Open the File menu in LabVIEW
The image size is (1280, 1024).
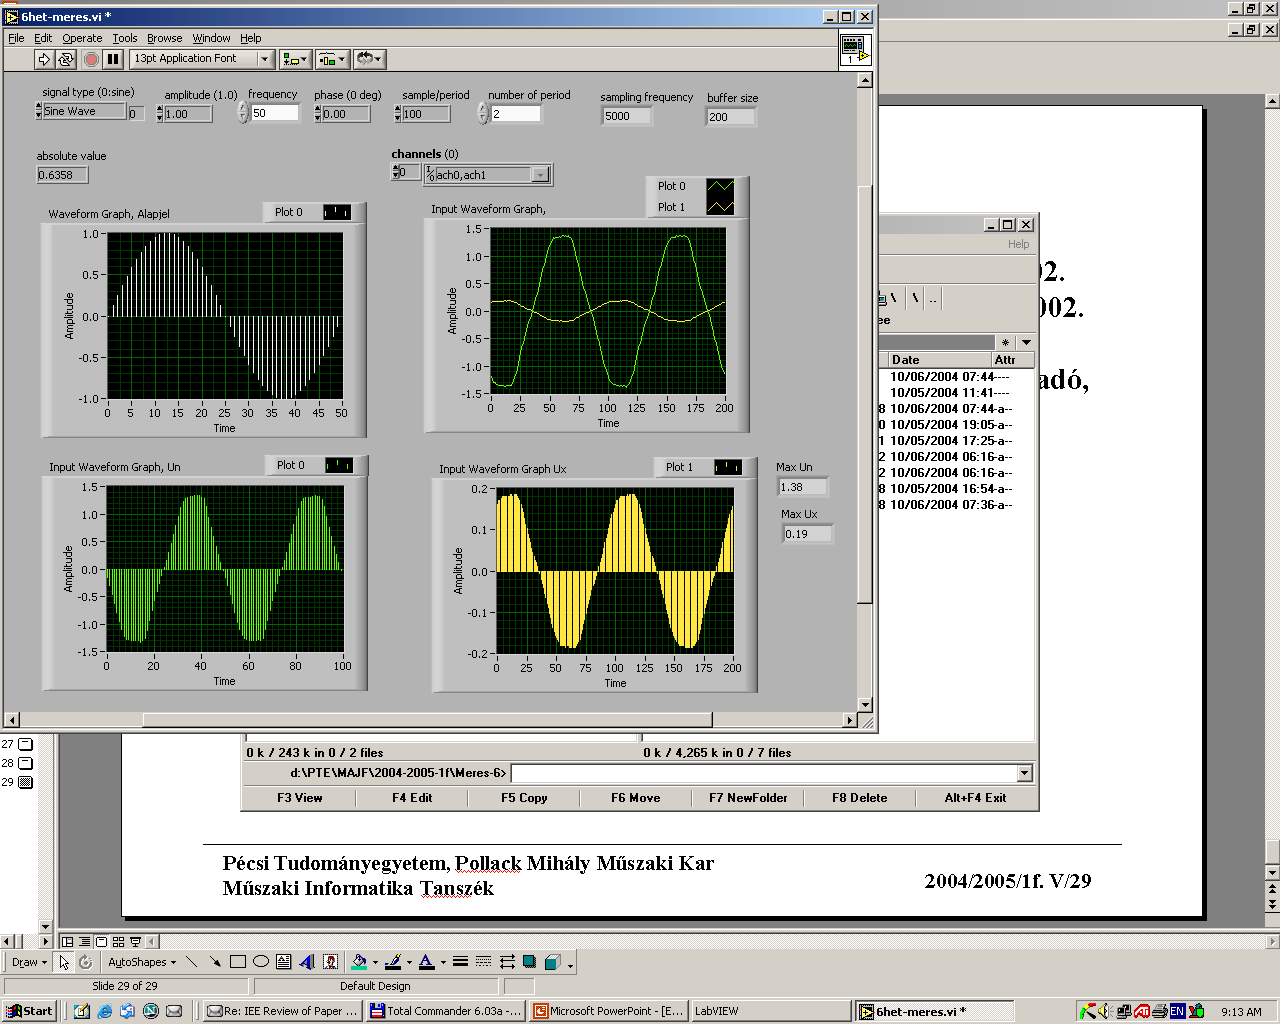(x=16, y=38)
